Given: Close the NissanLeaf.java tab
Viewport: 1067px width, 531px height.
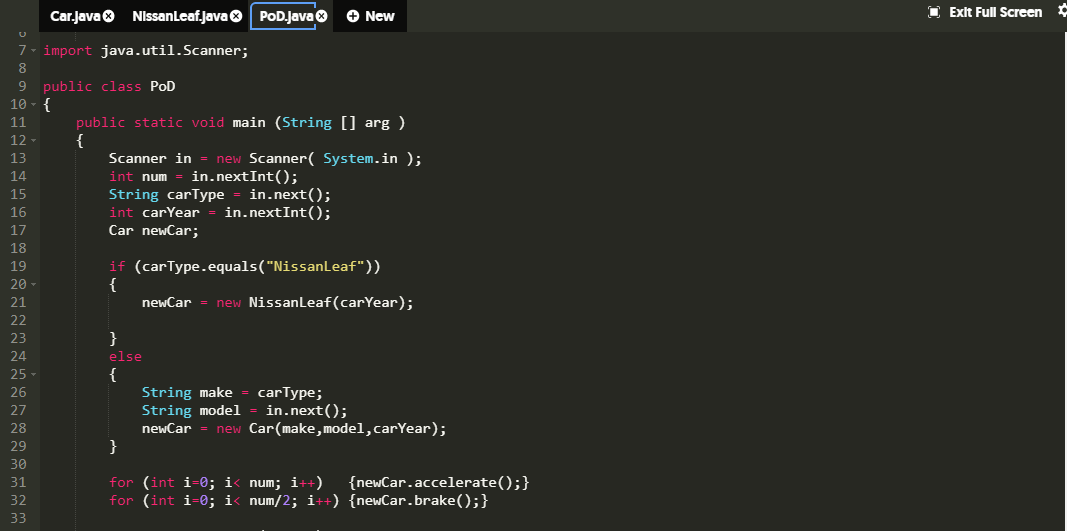Looking at the screenshot, I should click(x=236, y=16).
